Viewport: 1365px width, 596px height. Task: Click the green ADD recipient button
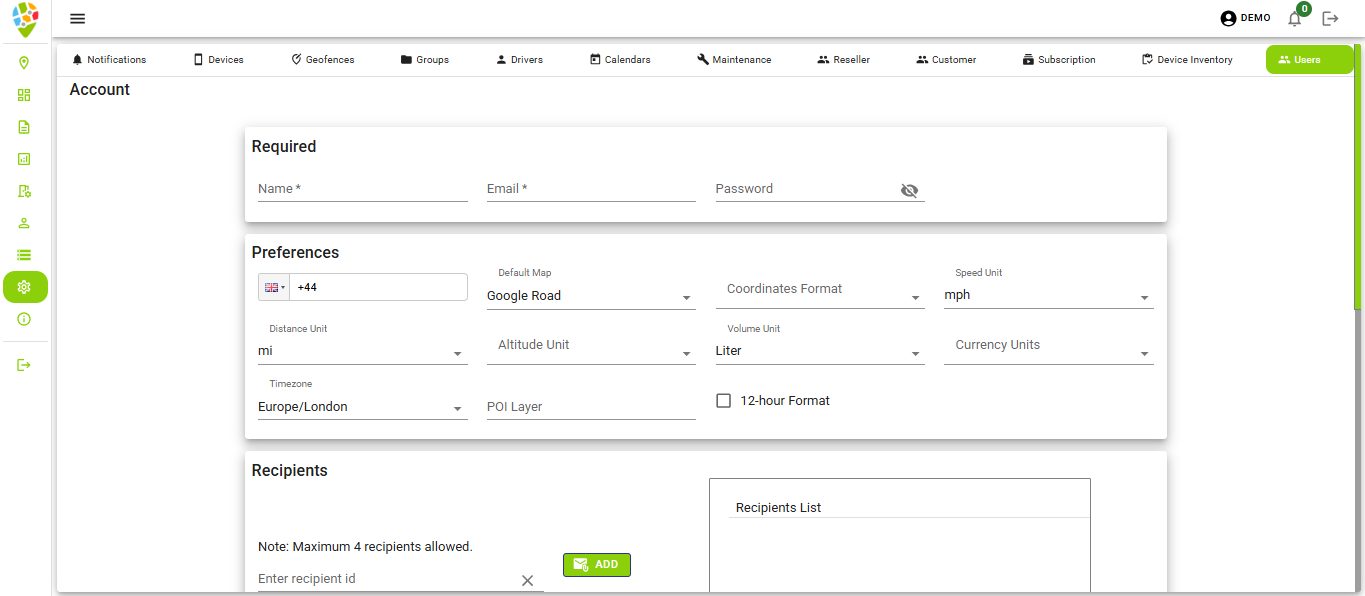pos(596,564)
